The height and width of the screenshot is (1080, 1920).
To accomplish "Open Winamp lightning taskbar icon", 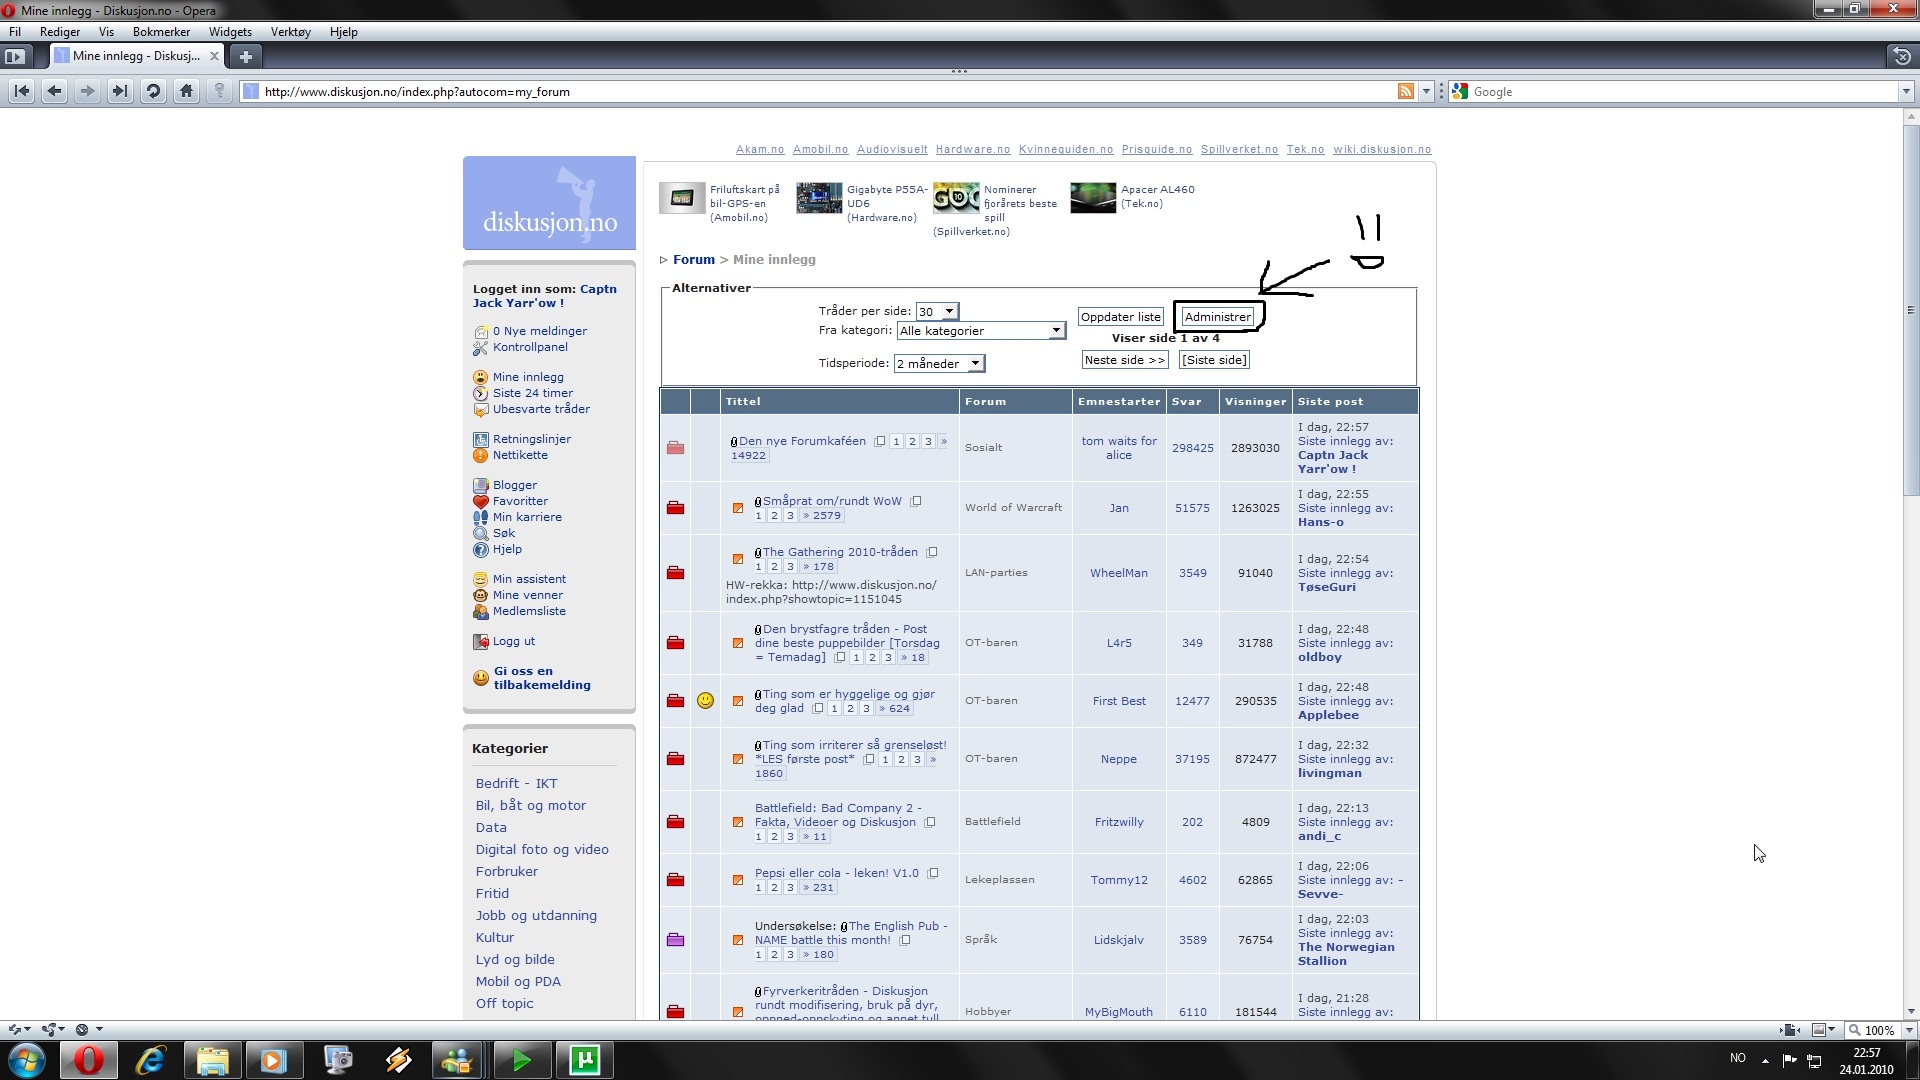I will pyautogui.click(x=398, y=1060).
